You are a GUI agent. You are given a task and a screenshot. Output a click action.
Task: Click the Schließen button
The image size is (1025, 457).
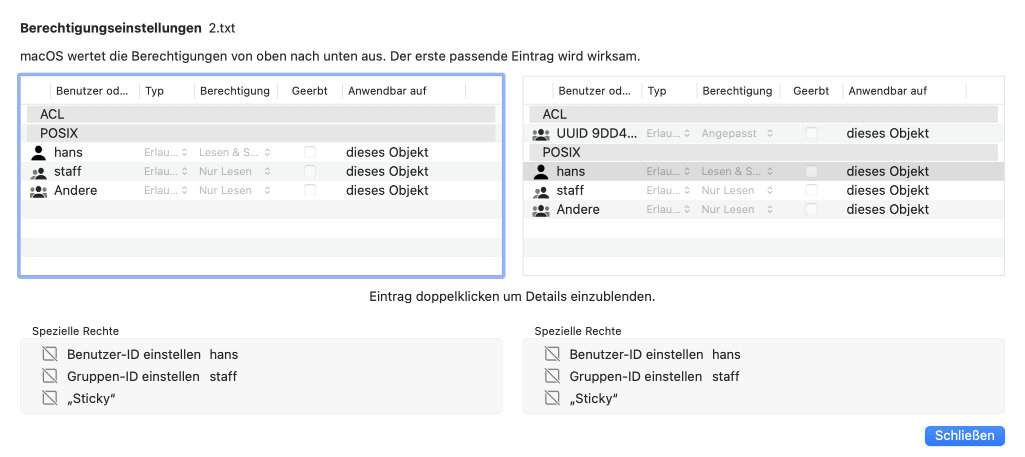964,435
